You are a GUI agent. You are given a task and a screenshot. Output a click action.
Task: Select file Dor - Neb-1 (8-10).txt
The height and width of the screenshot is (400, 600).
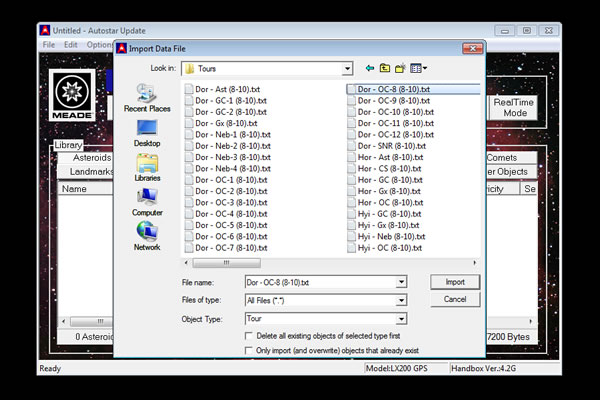tap(228, 134)
